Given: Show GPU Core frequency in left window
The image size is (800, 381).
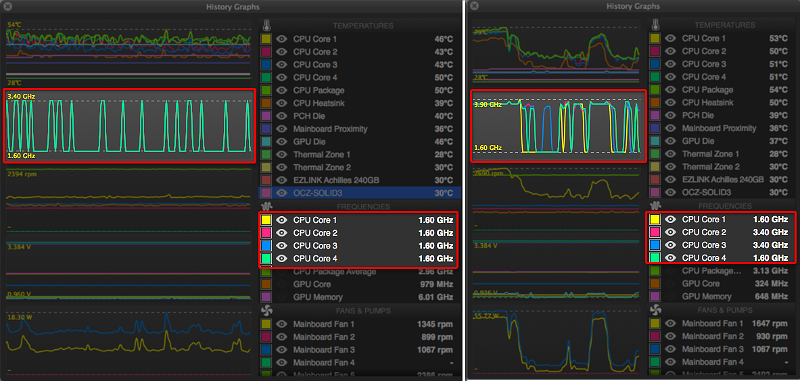Looking at the screenshot, I should 281,284.
